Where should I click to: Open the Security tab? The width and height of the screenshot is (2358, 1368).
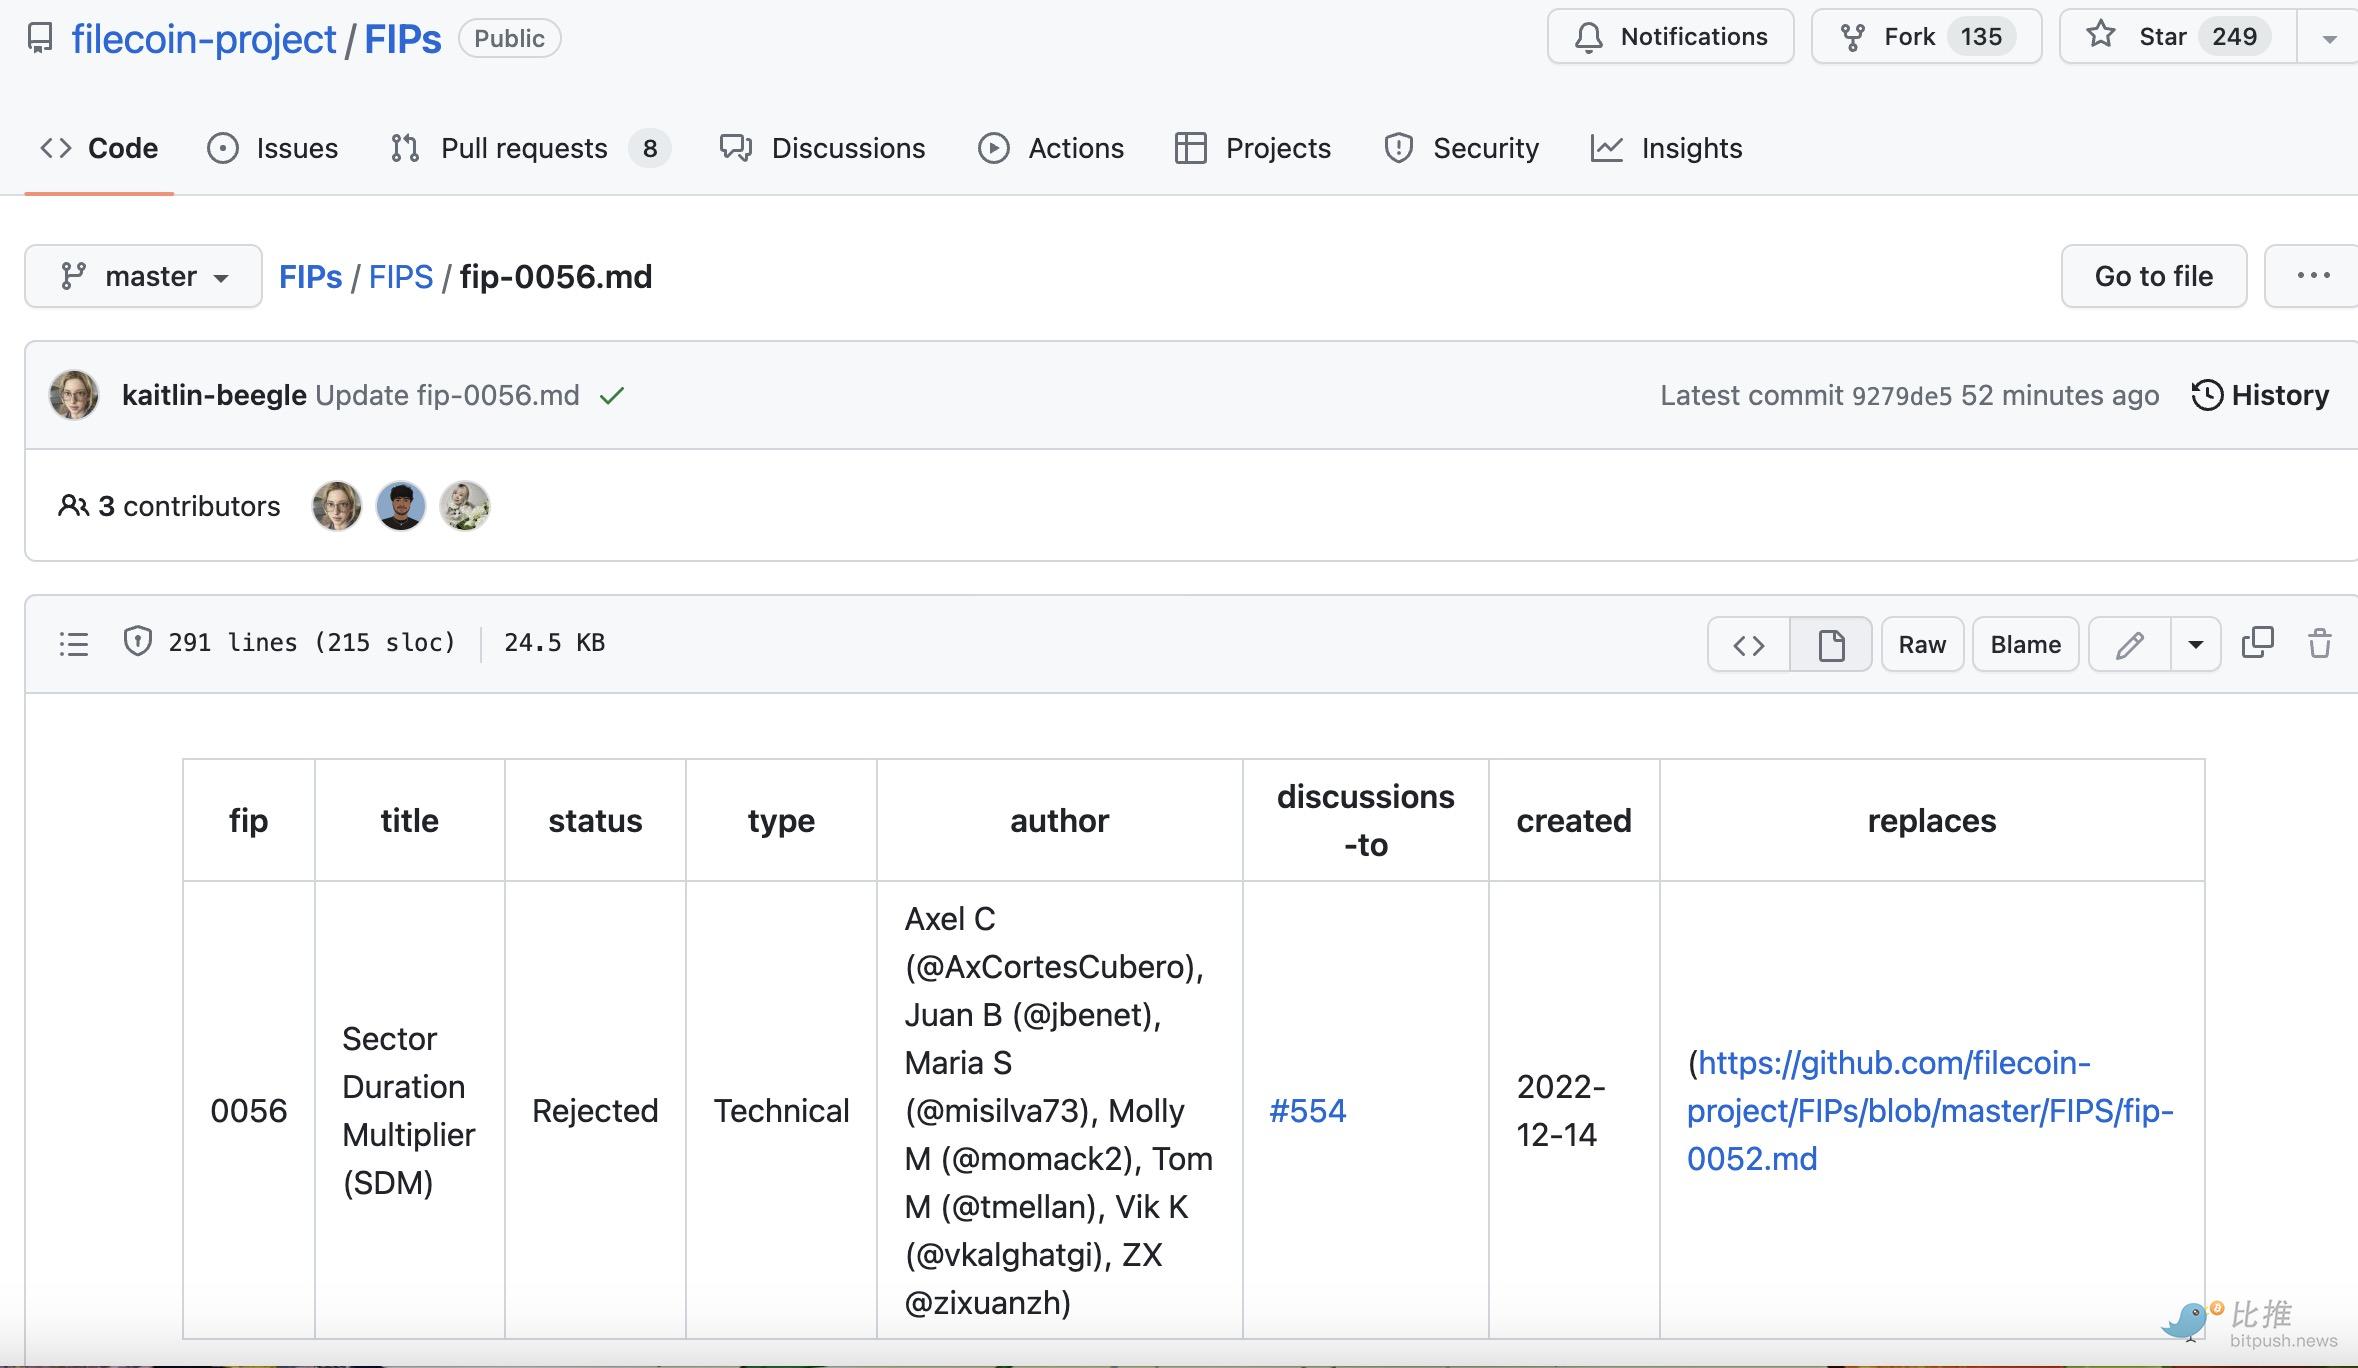(1461, 148)
